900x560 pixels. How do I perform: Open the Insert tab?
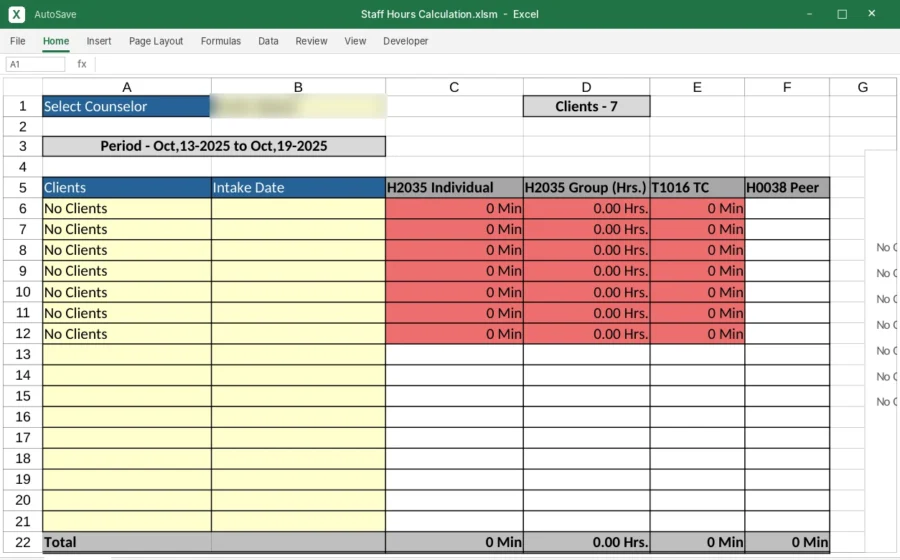[x=99, y=41]
